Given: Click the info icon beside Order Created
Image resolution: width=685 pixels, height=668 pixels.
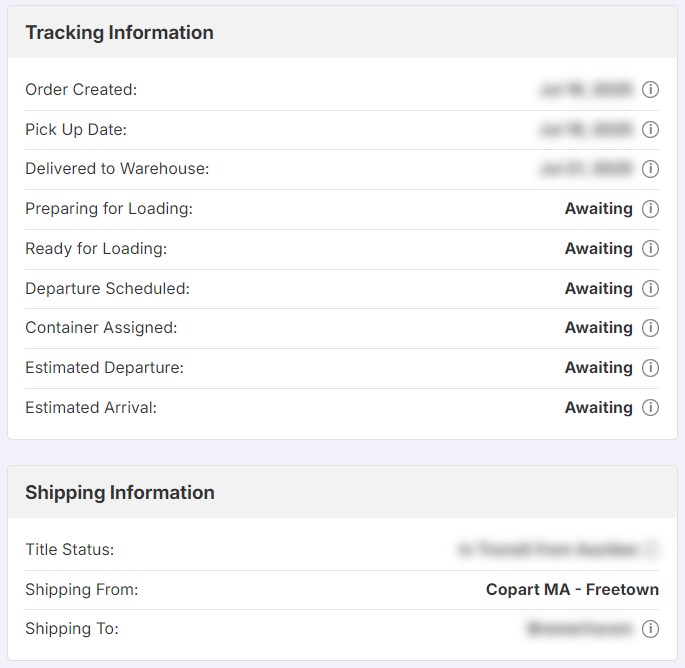Looking at the screenshot, I should pos(650,90).
